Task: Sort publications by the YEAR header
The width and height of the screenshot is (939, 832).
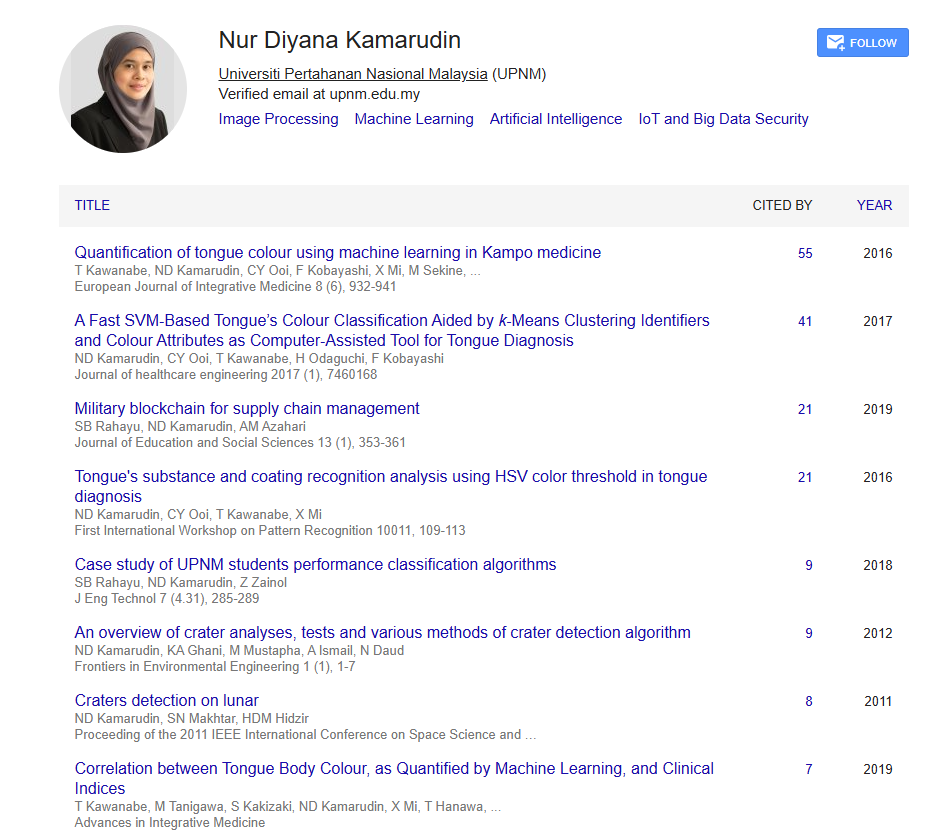Action: [x=874, y=205]
